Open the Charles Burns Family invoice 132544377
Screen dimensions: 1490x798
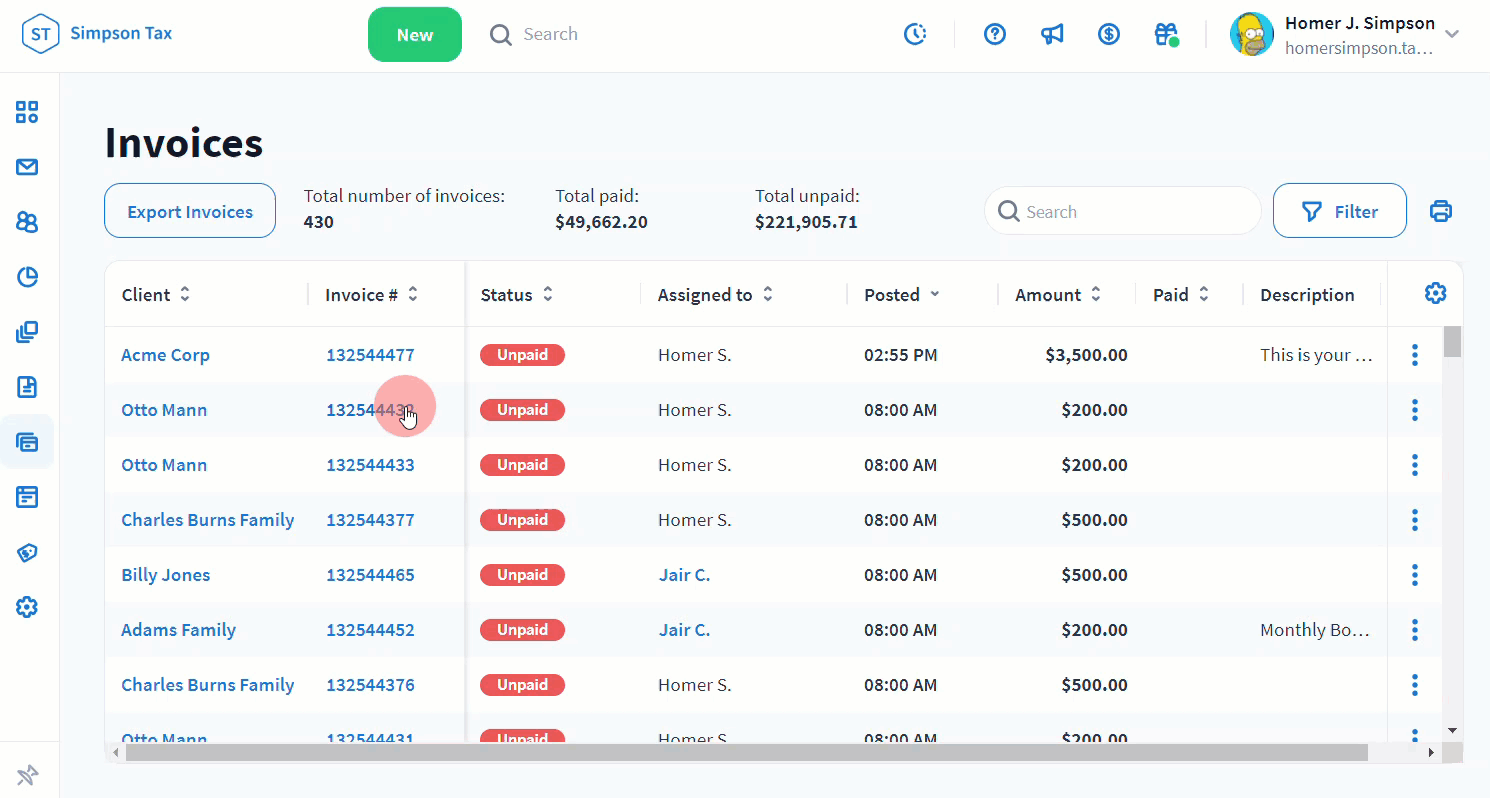coord(370,520)
